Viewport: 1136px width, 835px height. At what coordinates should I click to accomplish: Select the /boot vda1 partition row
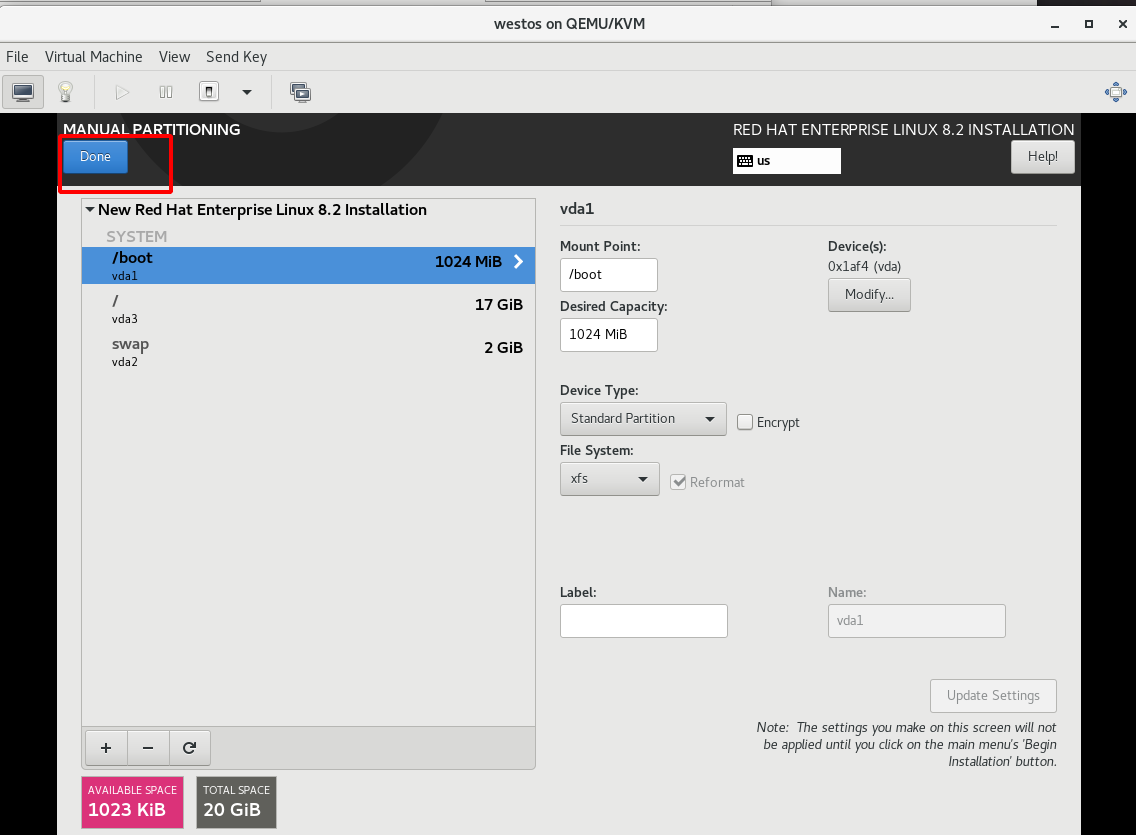[309, 265]
